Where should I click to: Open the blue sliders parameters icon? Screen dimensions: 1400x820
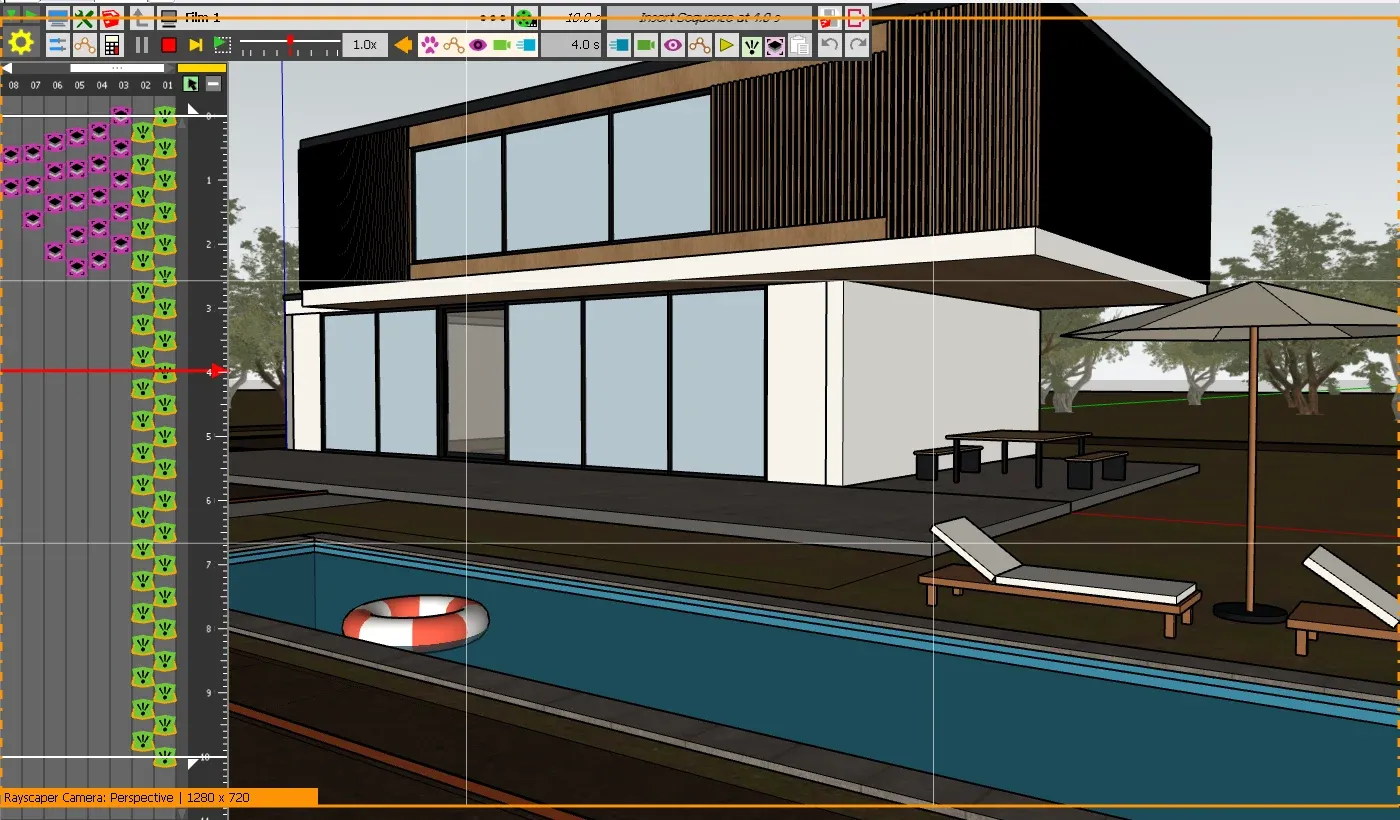58,45
